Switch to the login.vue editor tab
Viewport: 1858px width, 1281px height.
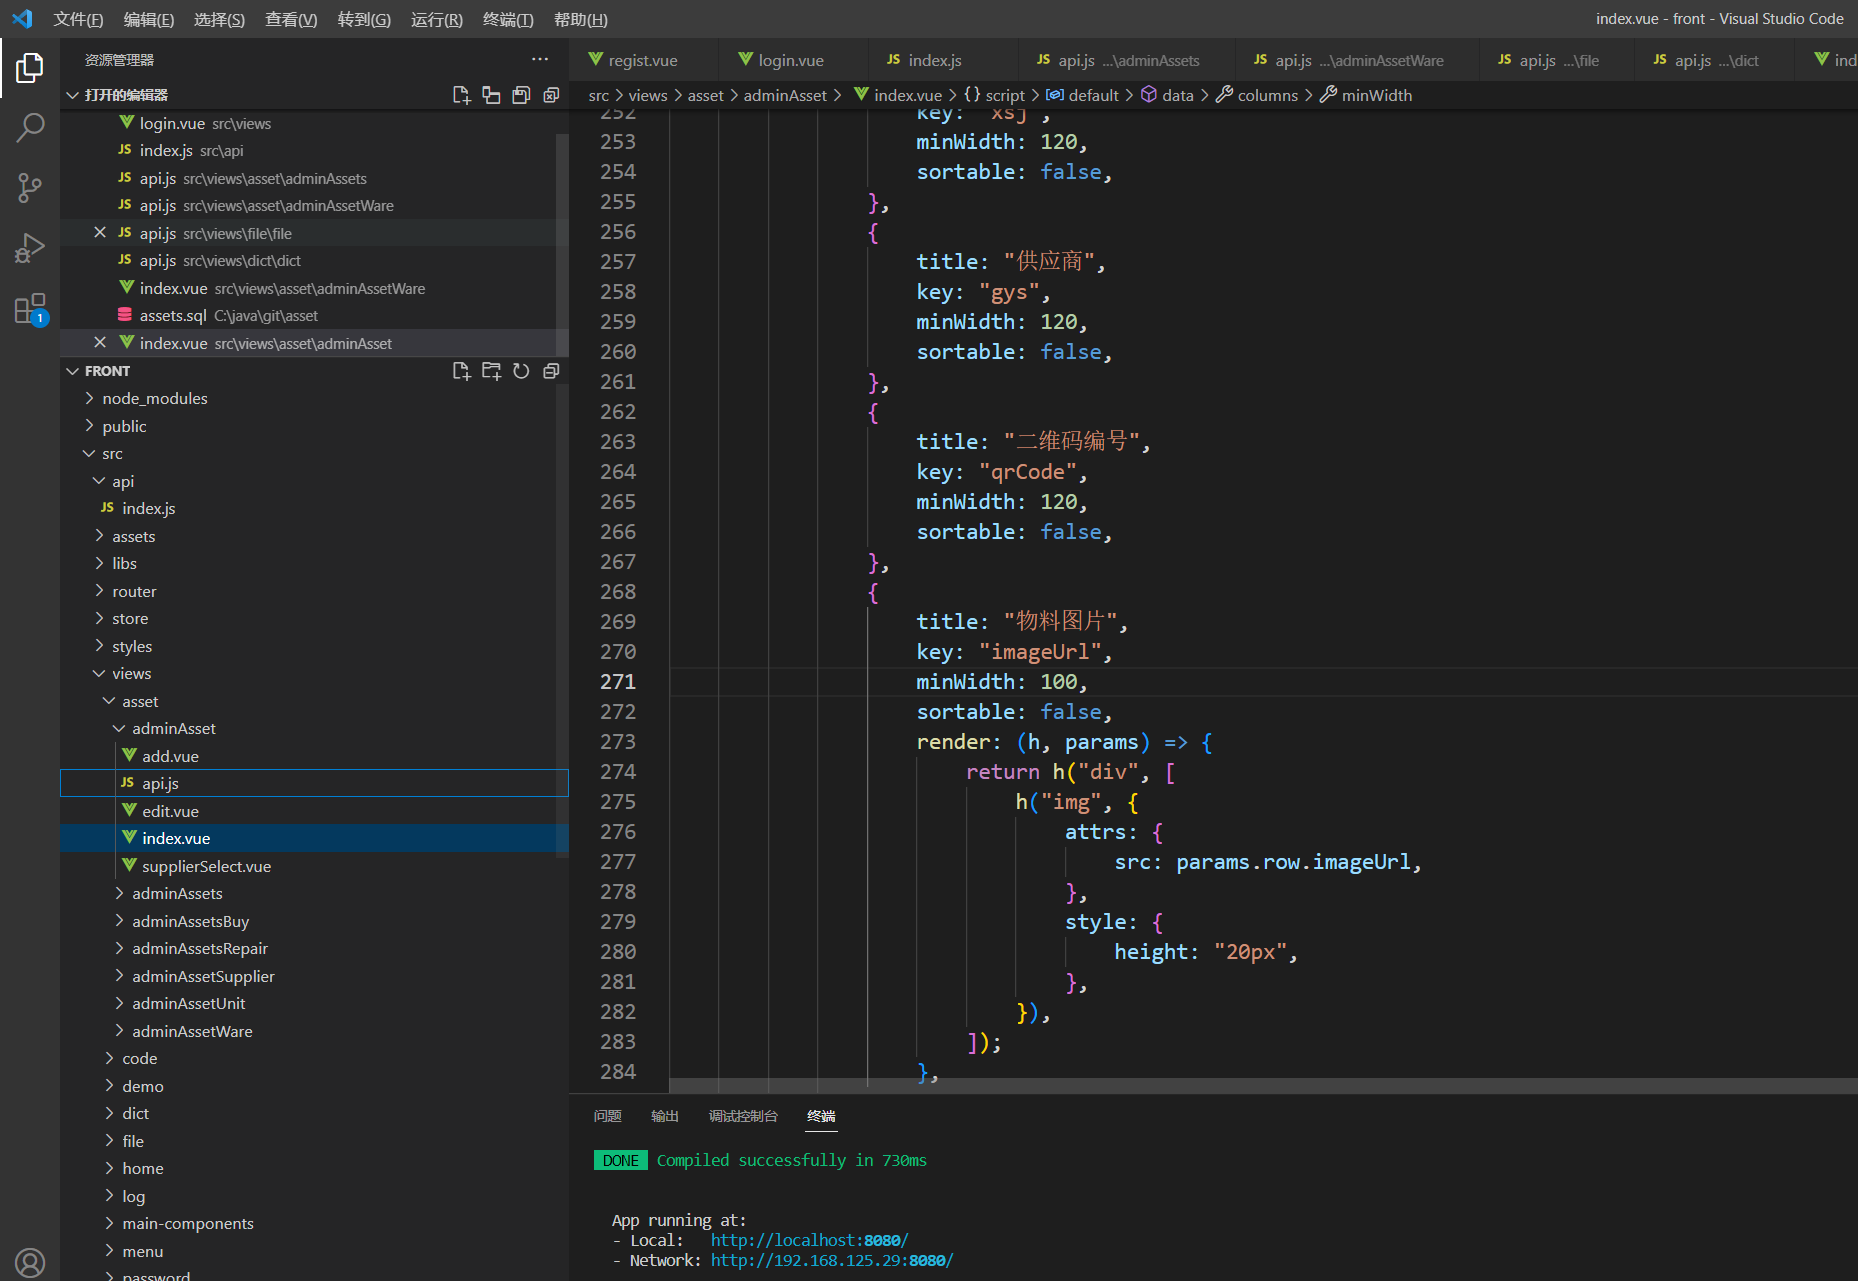click(x=790, y=60)
